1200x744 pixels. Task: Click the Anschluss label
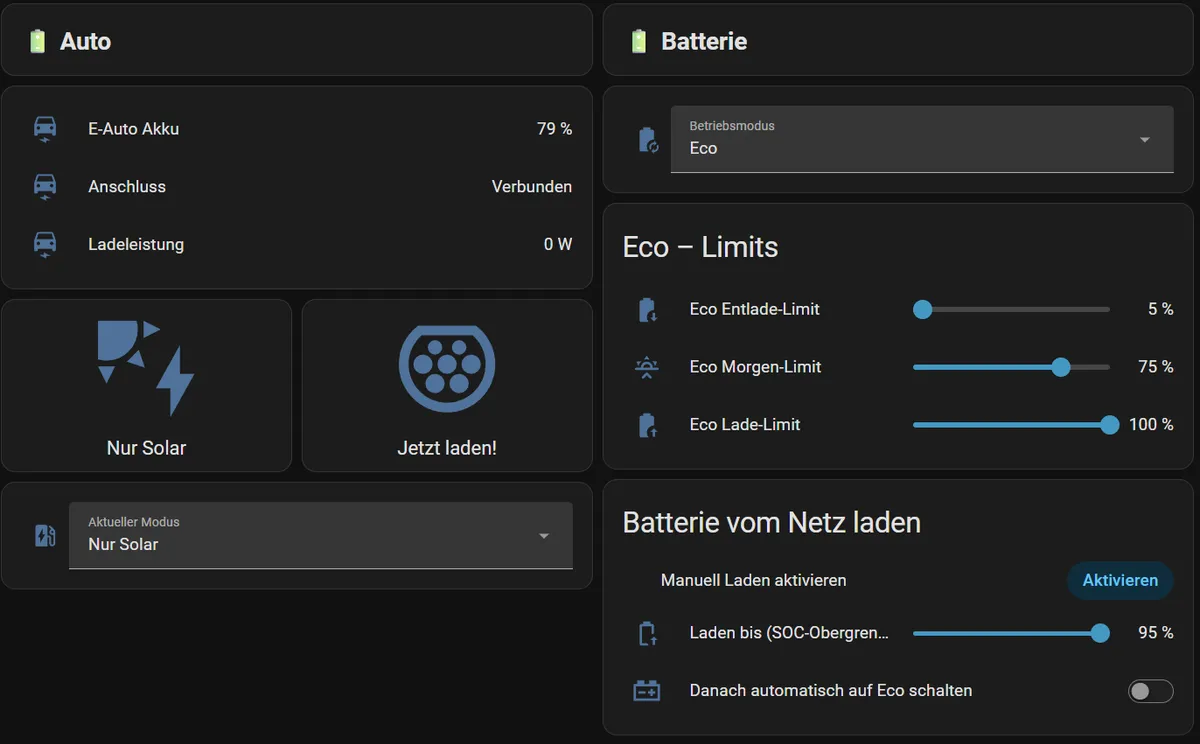(x=127, y=187)
